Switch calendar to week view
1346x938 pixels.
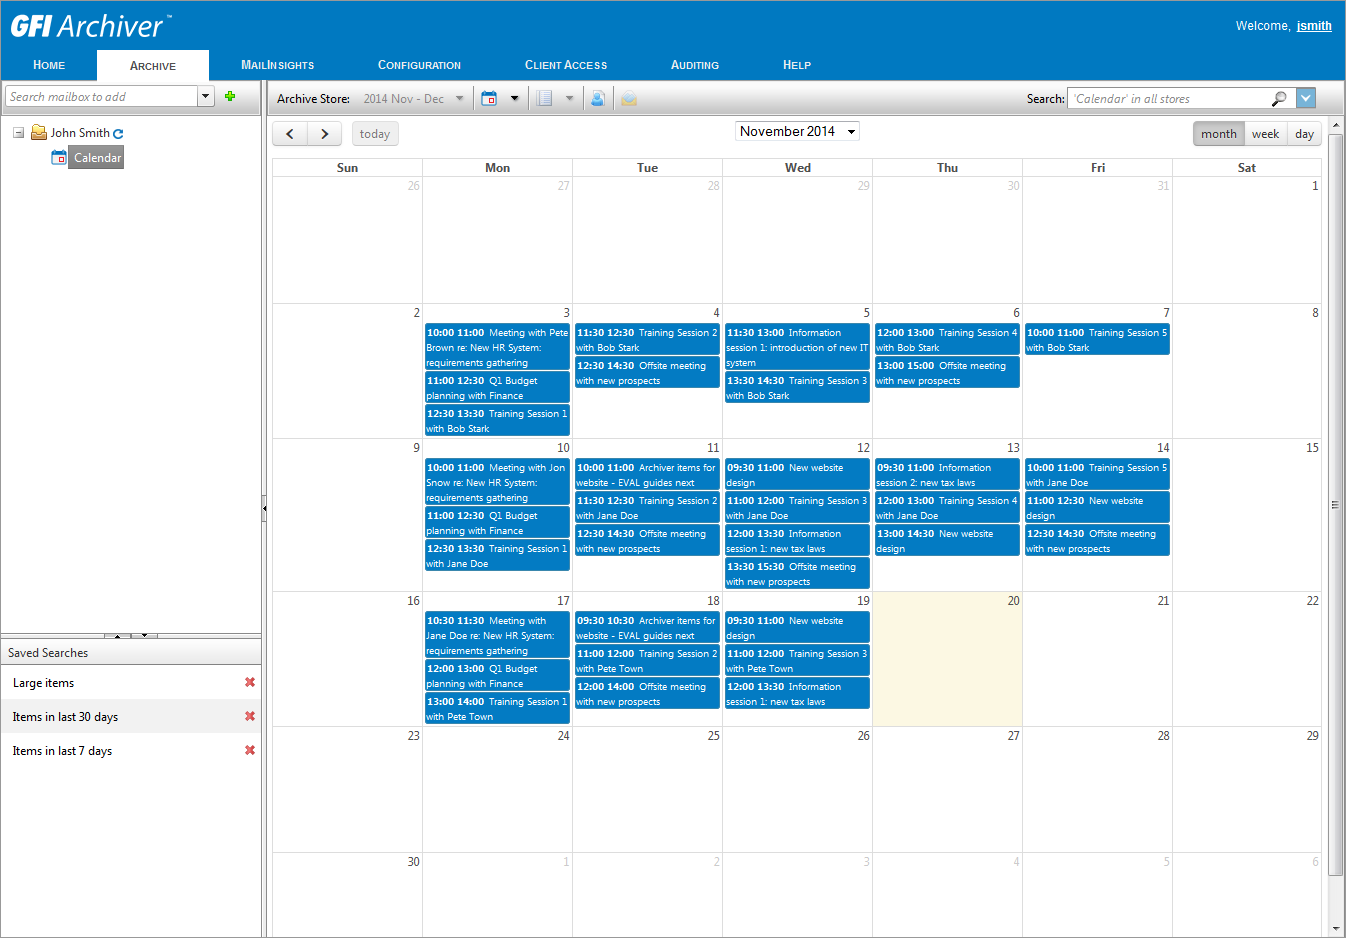pyautogui.click(x=1265, y=134)
